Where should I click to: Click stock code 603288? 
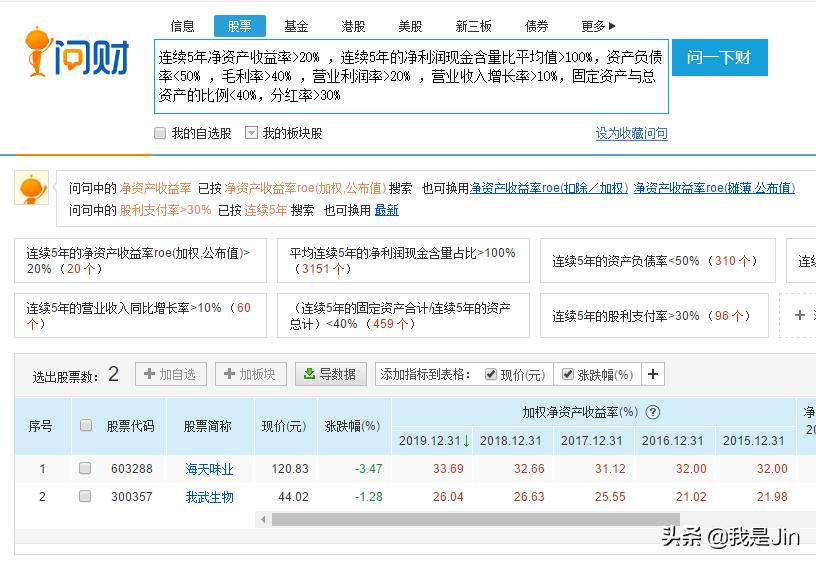(x=132, y=469)
